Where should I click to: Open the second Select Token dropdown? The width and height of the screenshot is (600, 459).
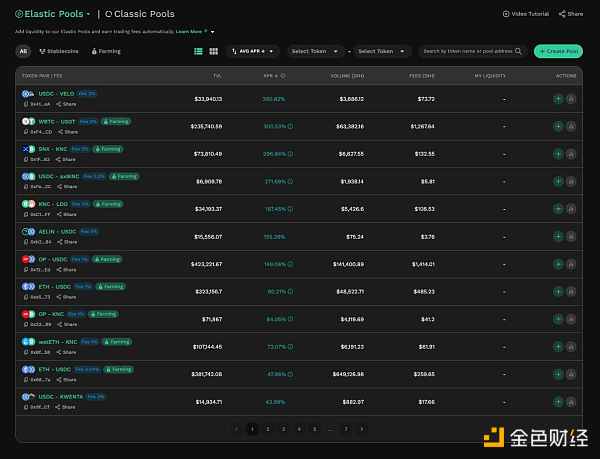tap(382, 51)
